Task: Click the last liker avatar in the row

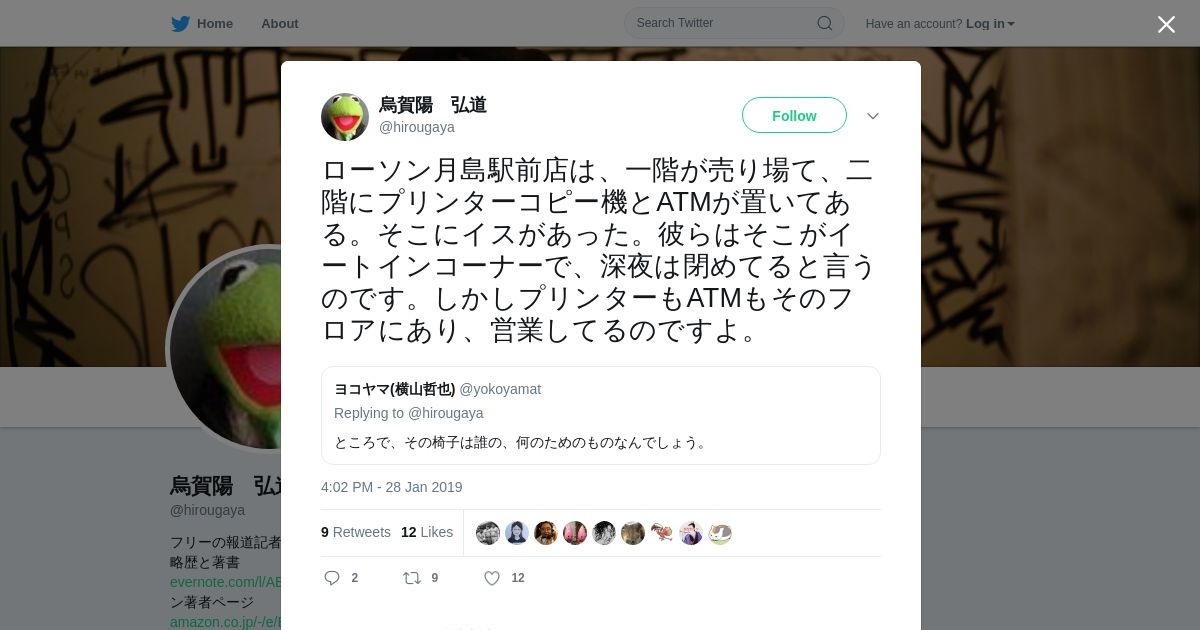Action: [720, 533]
